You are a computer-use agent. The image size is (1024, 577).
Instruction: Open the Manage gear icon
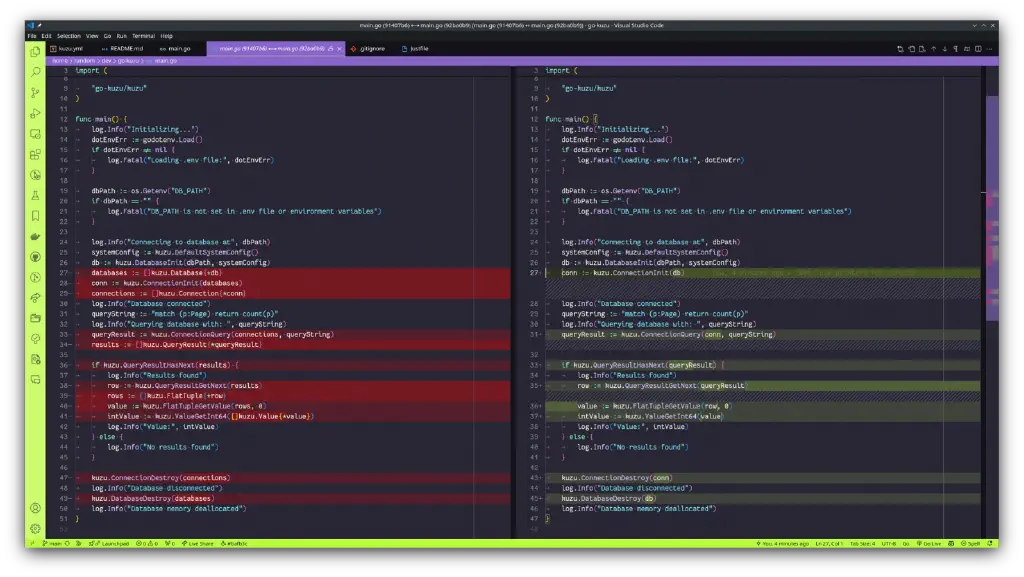(35, 528)
